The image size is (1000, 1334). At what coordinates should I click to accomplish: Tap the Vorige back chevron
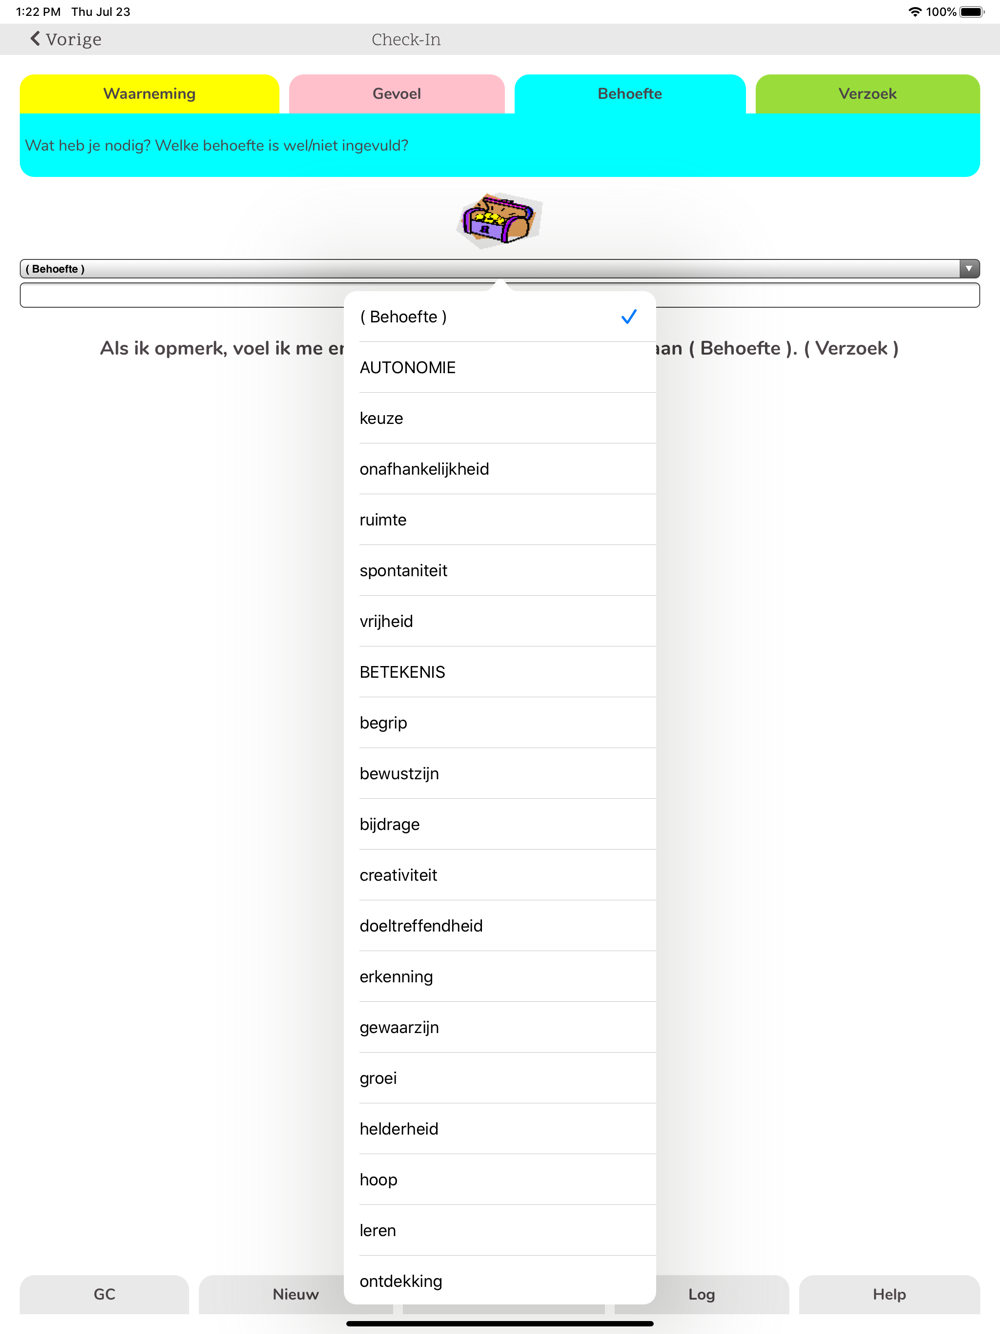36,39
